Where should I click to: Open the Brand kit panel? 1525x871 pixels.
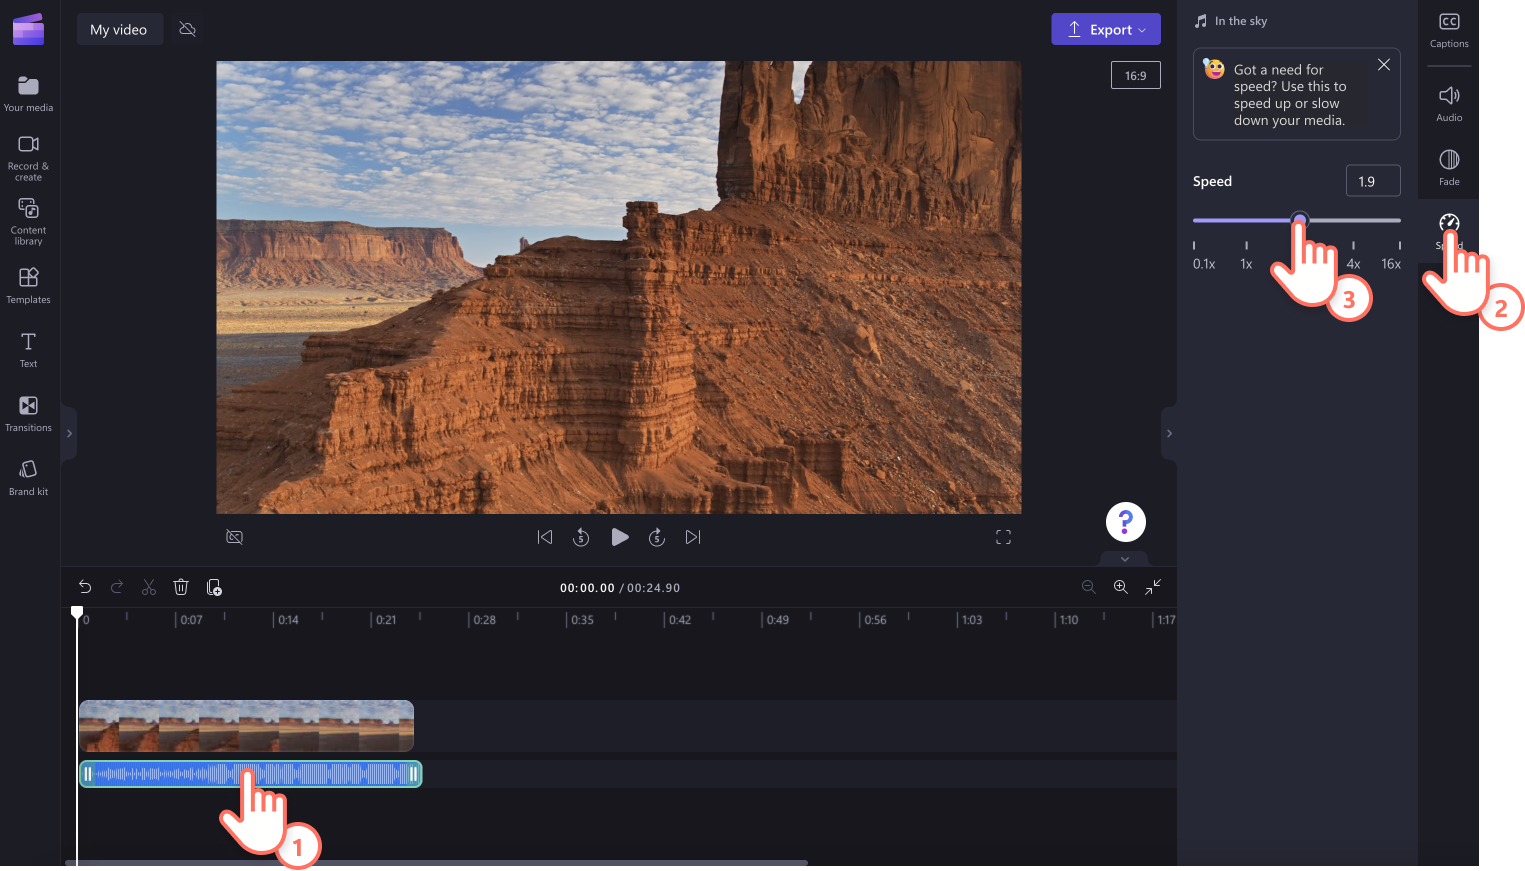(x=28, y=477)
